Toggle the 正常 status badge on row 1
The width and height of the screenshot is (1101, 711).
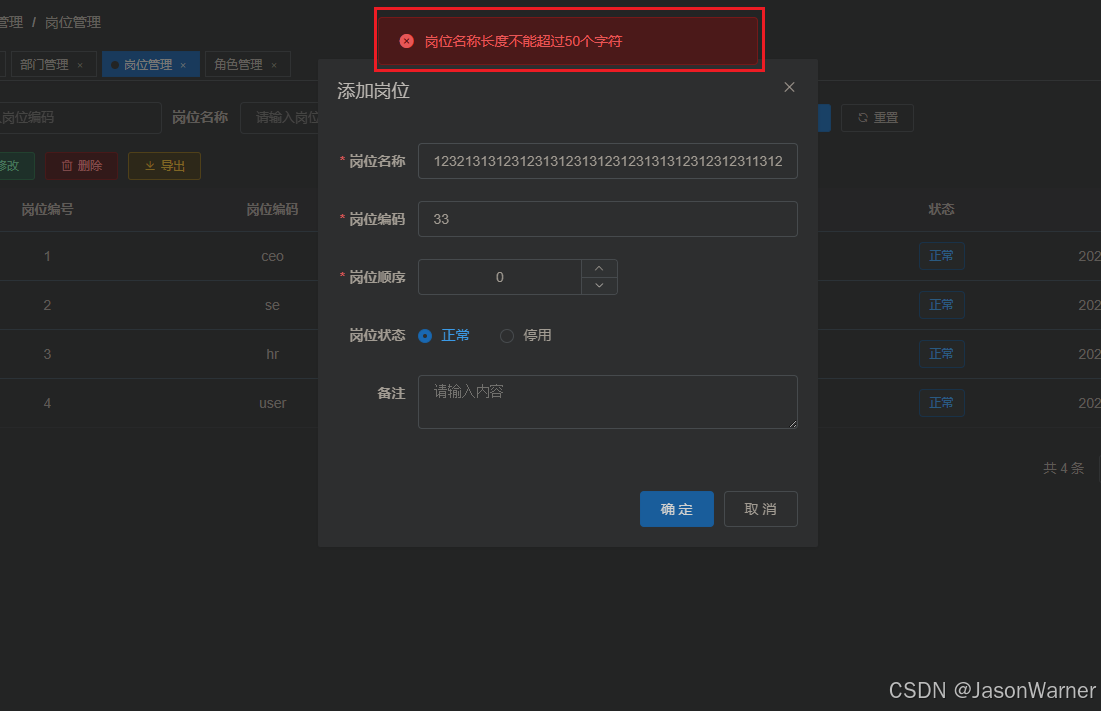point(941,256)
